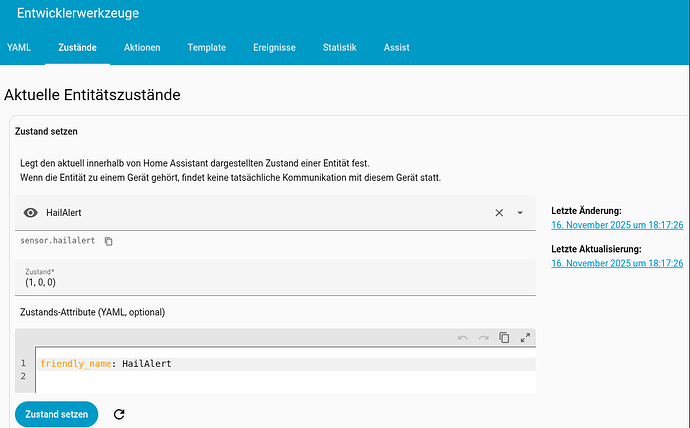
Task: Click Zustands-Attribute (YAML, optional) label
Action: 92,312
